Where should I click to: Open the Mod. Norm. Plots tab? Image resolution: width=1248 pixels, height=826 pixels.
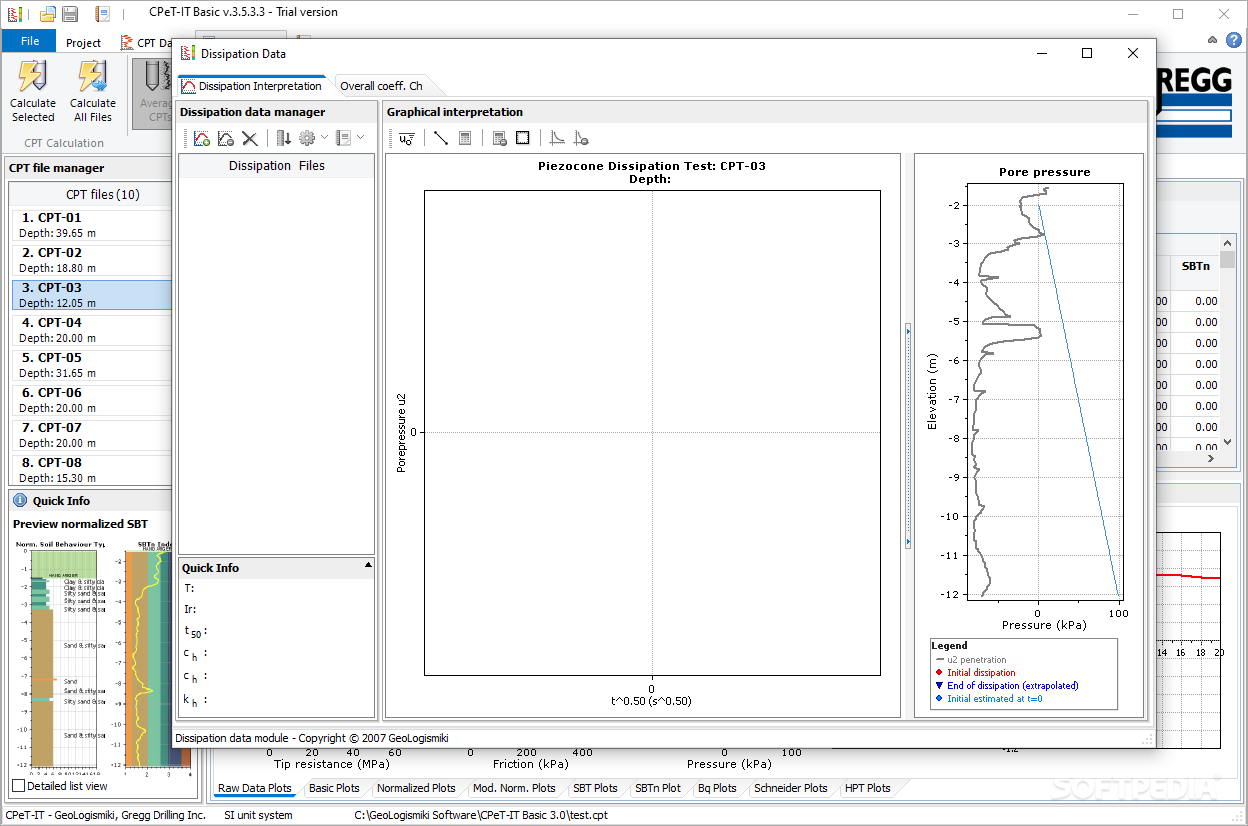click(514, 788)
